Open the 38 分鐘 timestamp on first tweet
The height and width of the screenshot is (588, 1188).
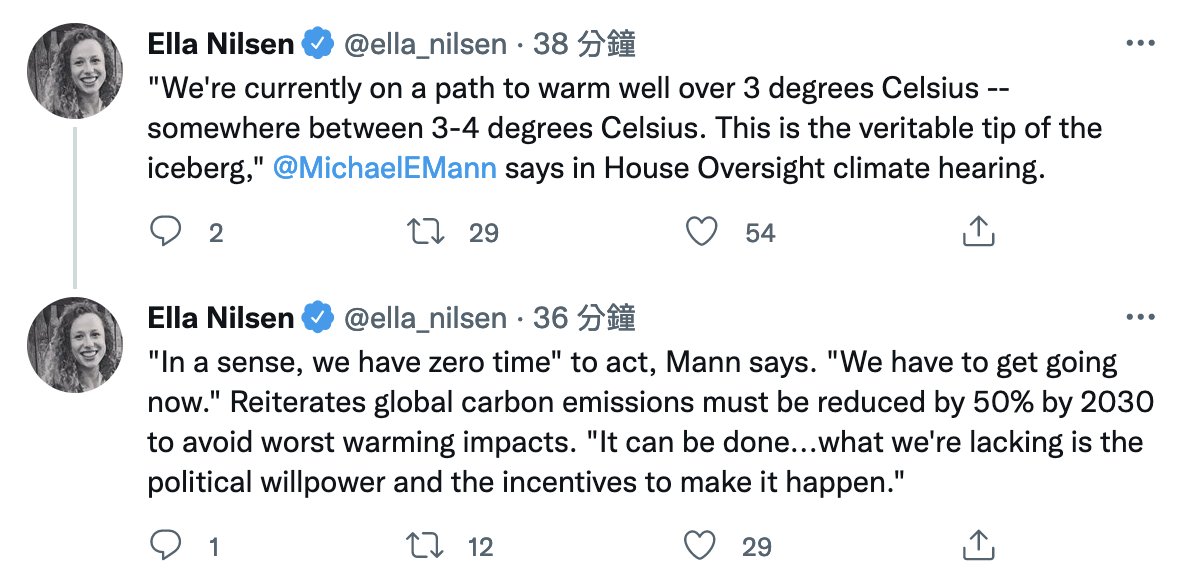point(584,45)
